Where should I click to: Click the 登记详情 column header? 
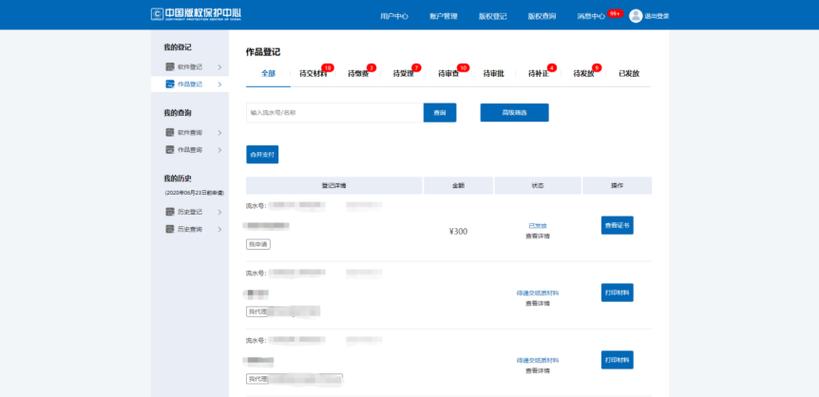(334, 185)
